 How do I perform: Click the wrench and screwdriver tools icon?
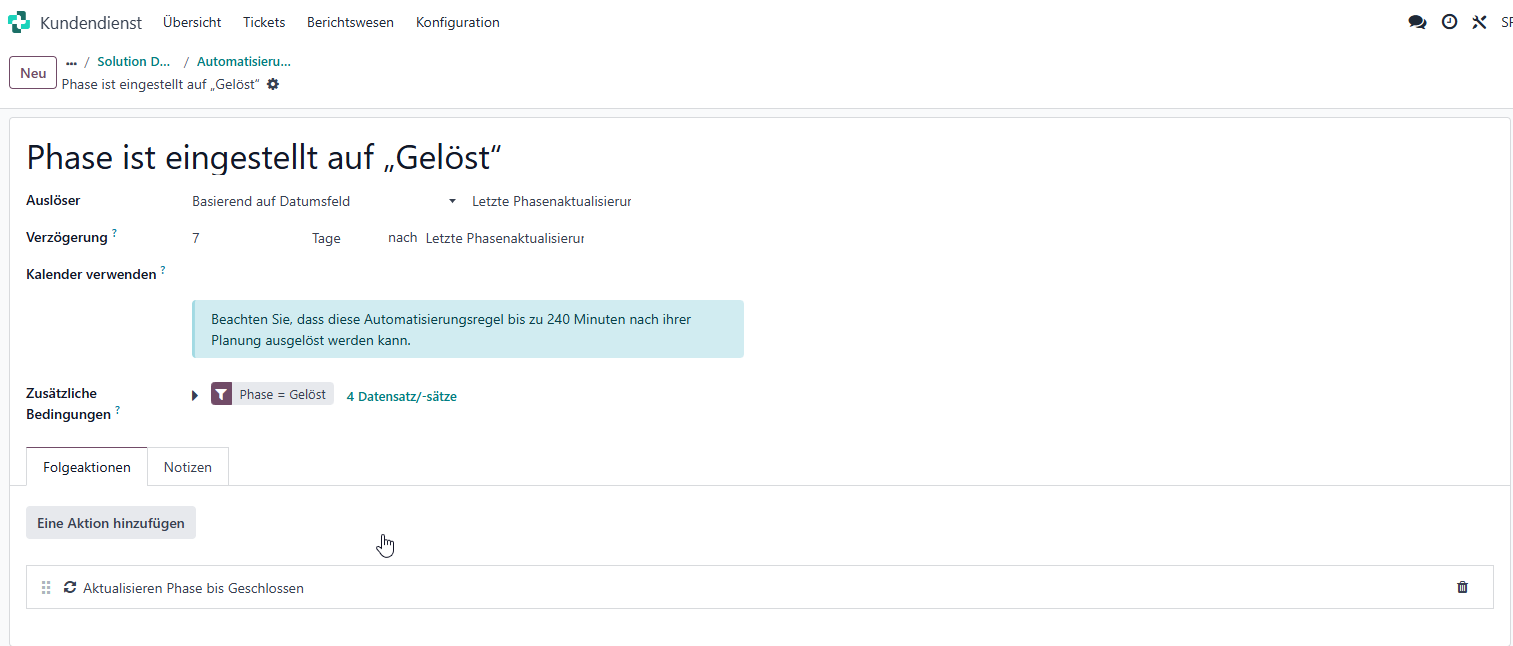tap(1480, 22)
